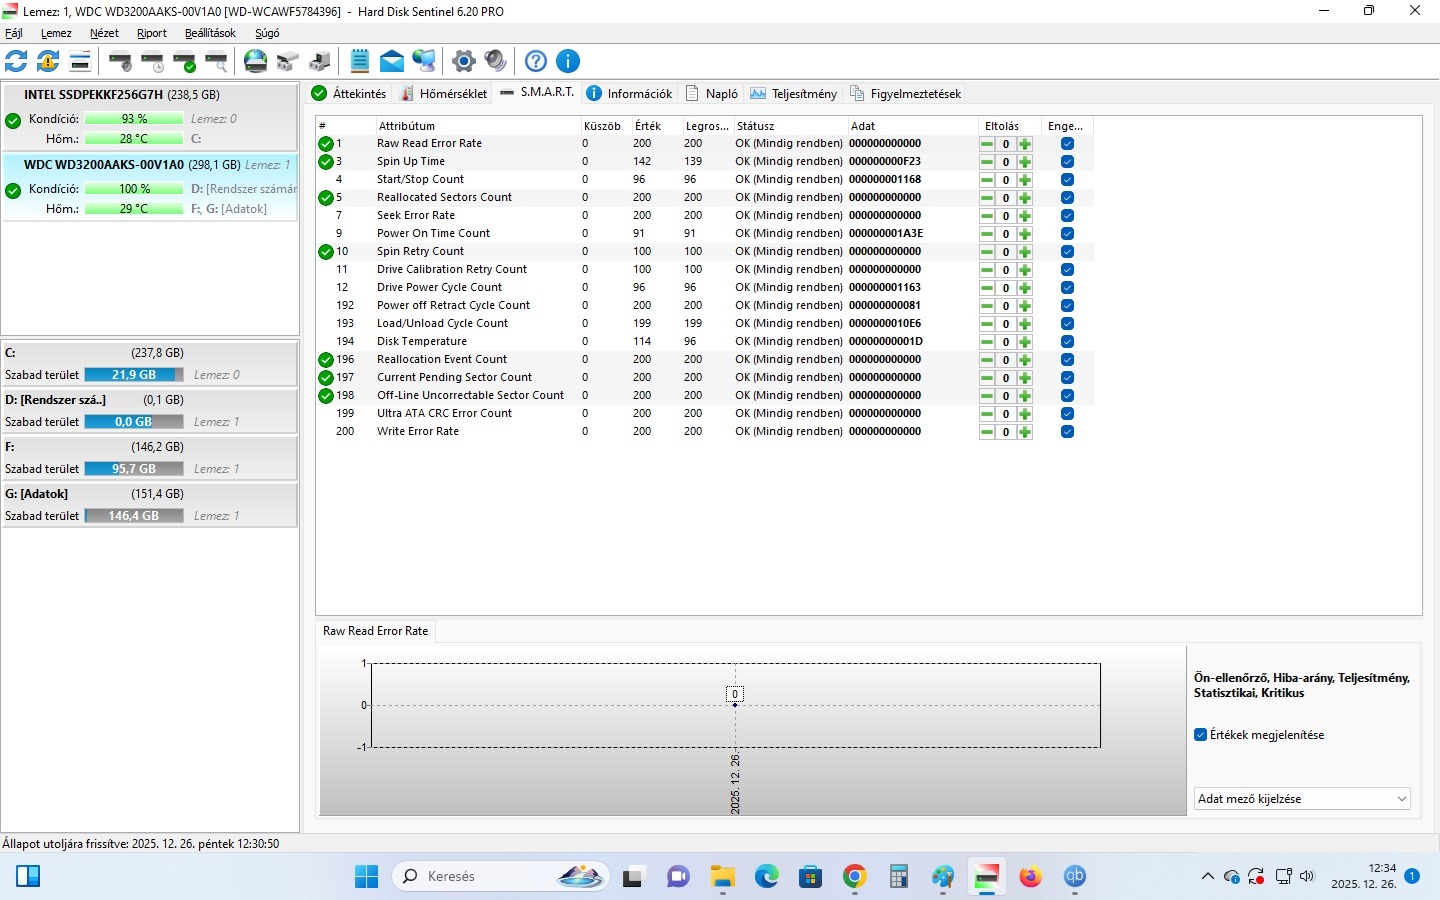This screenshot has height=900, width=1440.
Task: Select the INTEL SSDPEKKF256G7H disk entry
Action: [150, 117]
